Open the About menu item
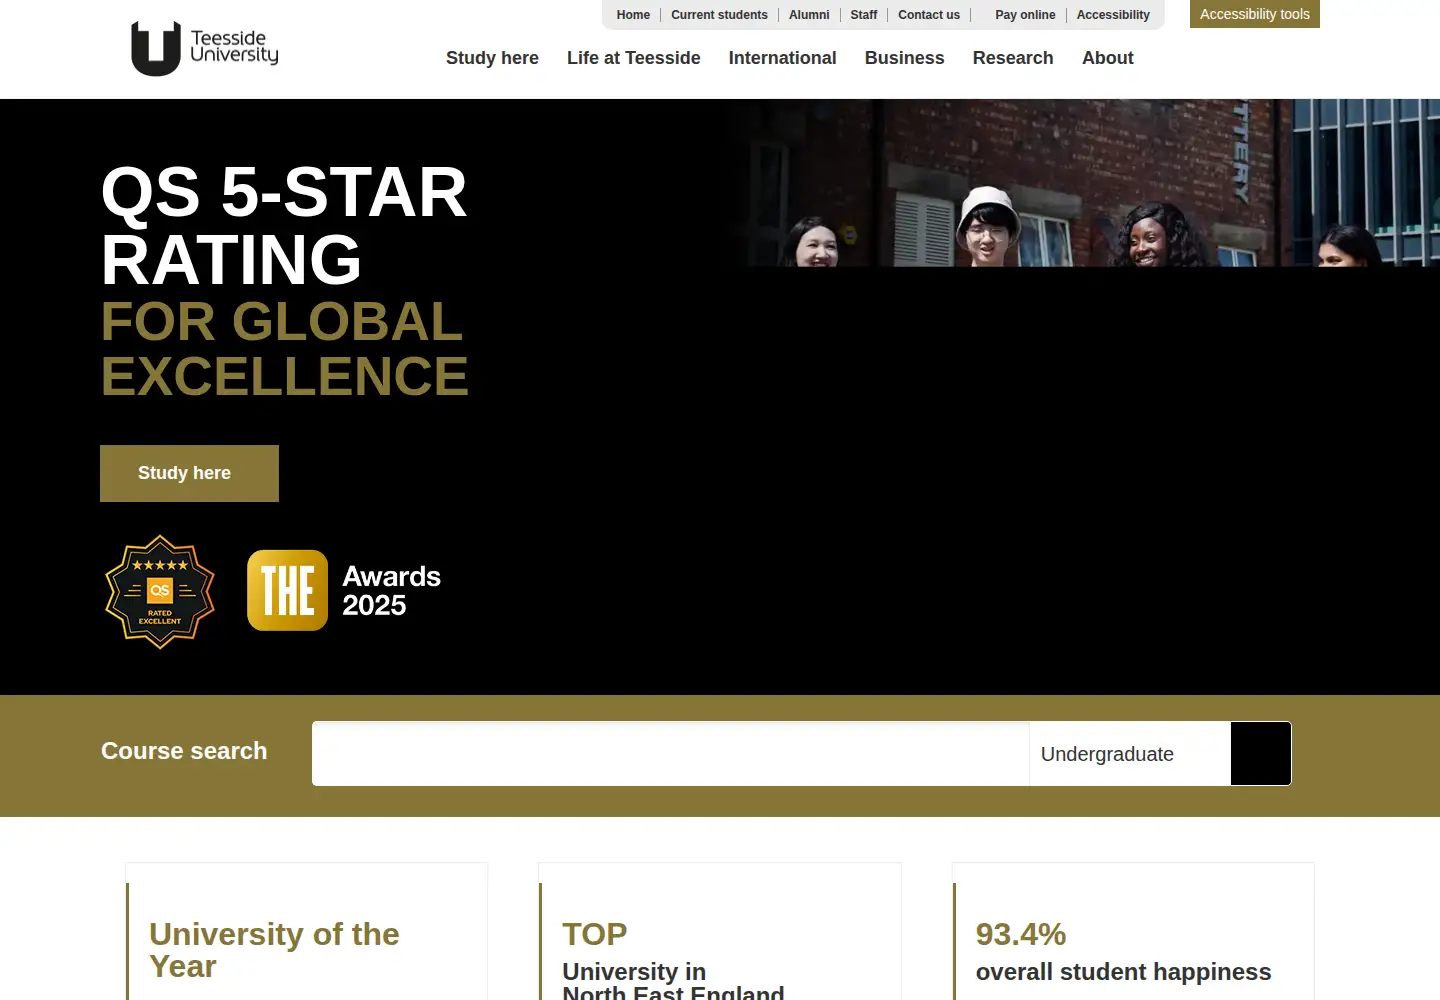Viewport: 1440px width, 1000px height. (x=1108, y=58)
